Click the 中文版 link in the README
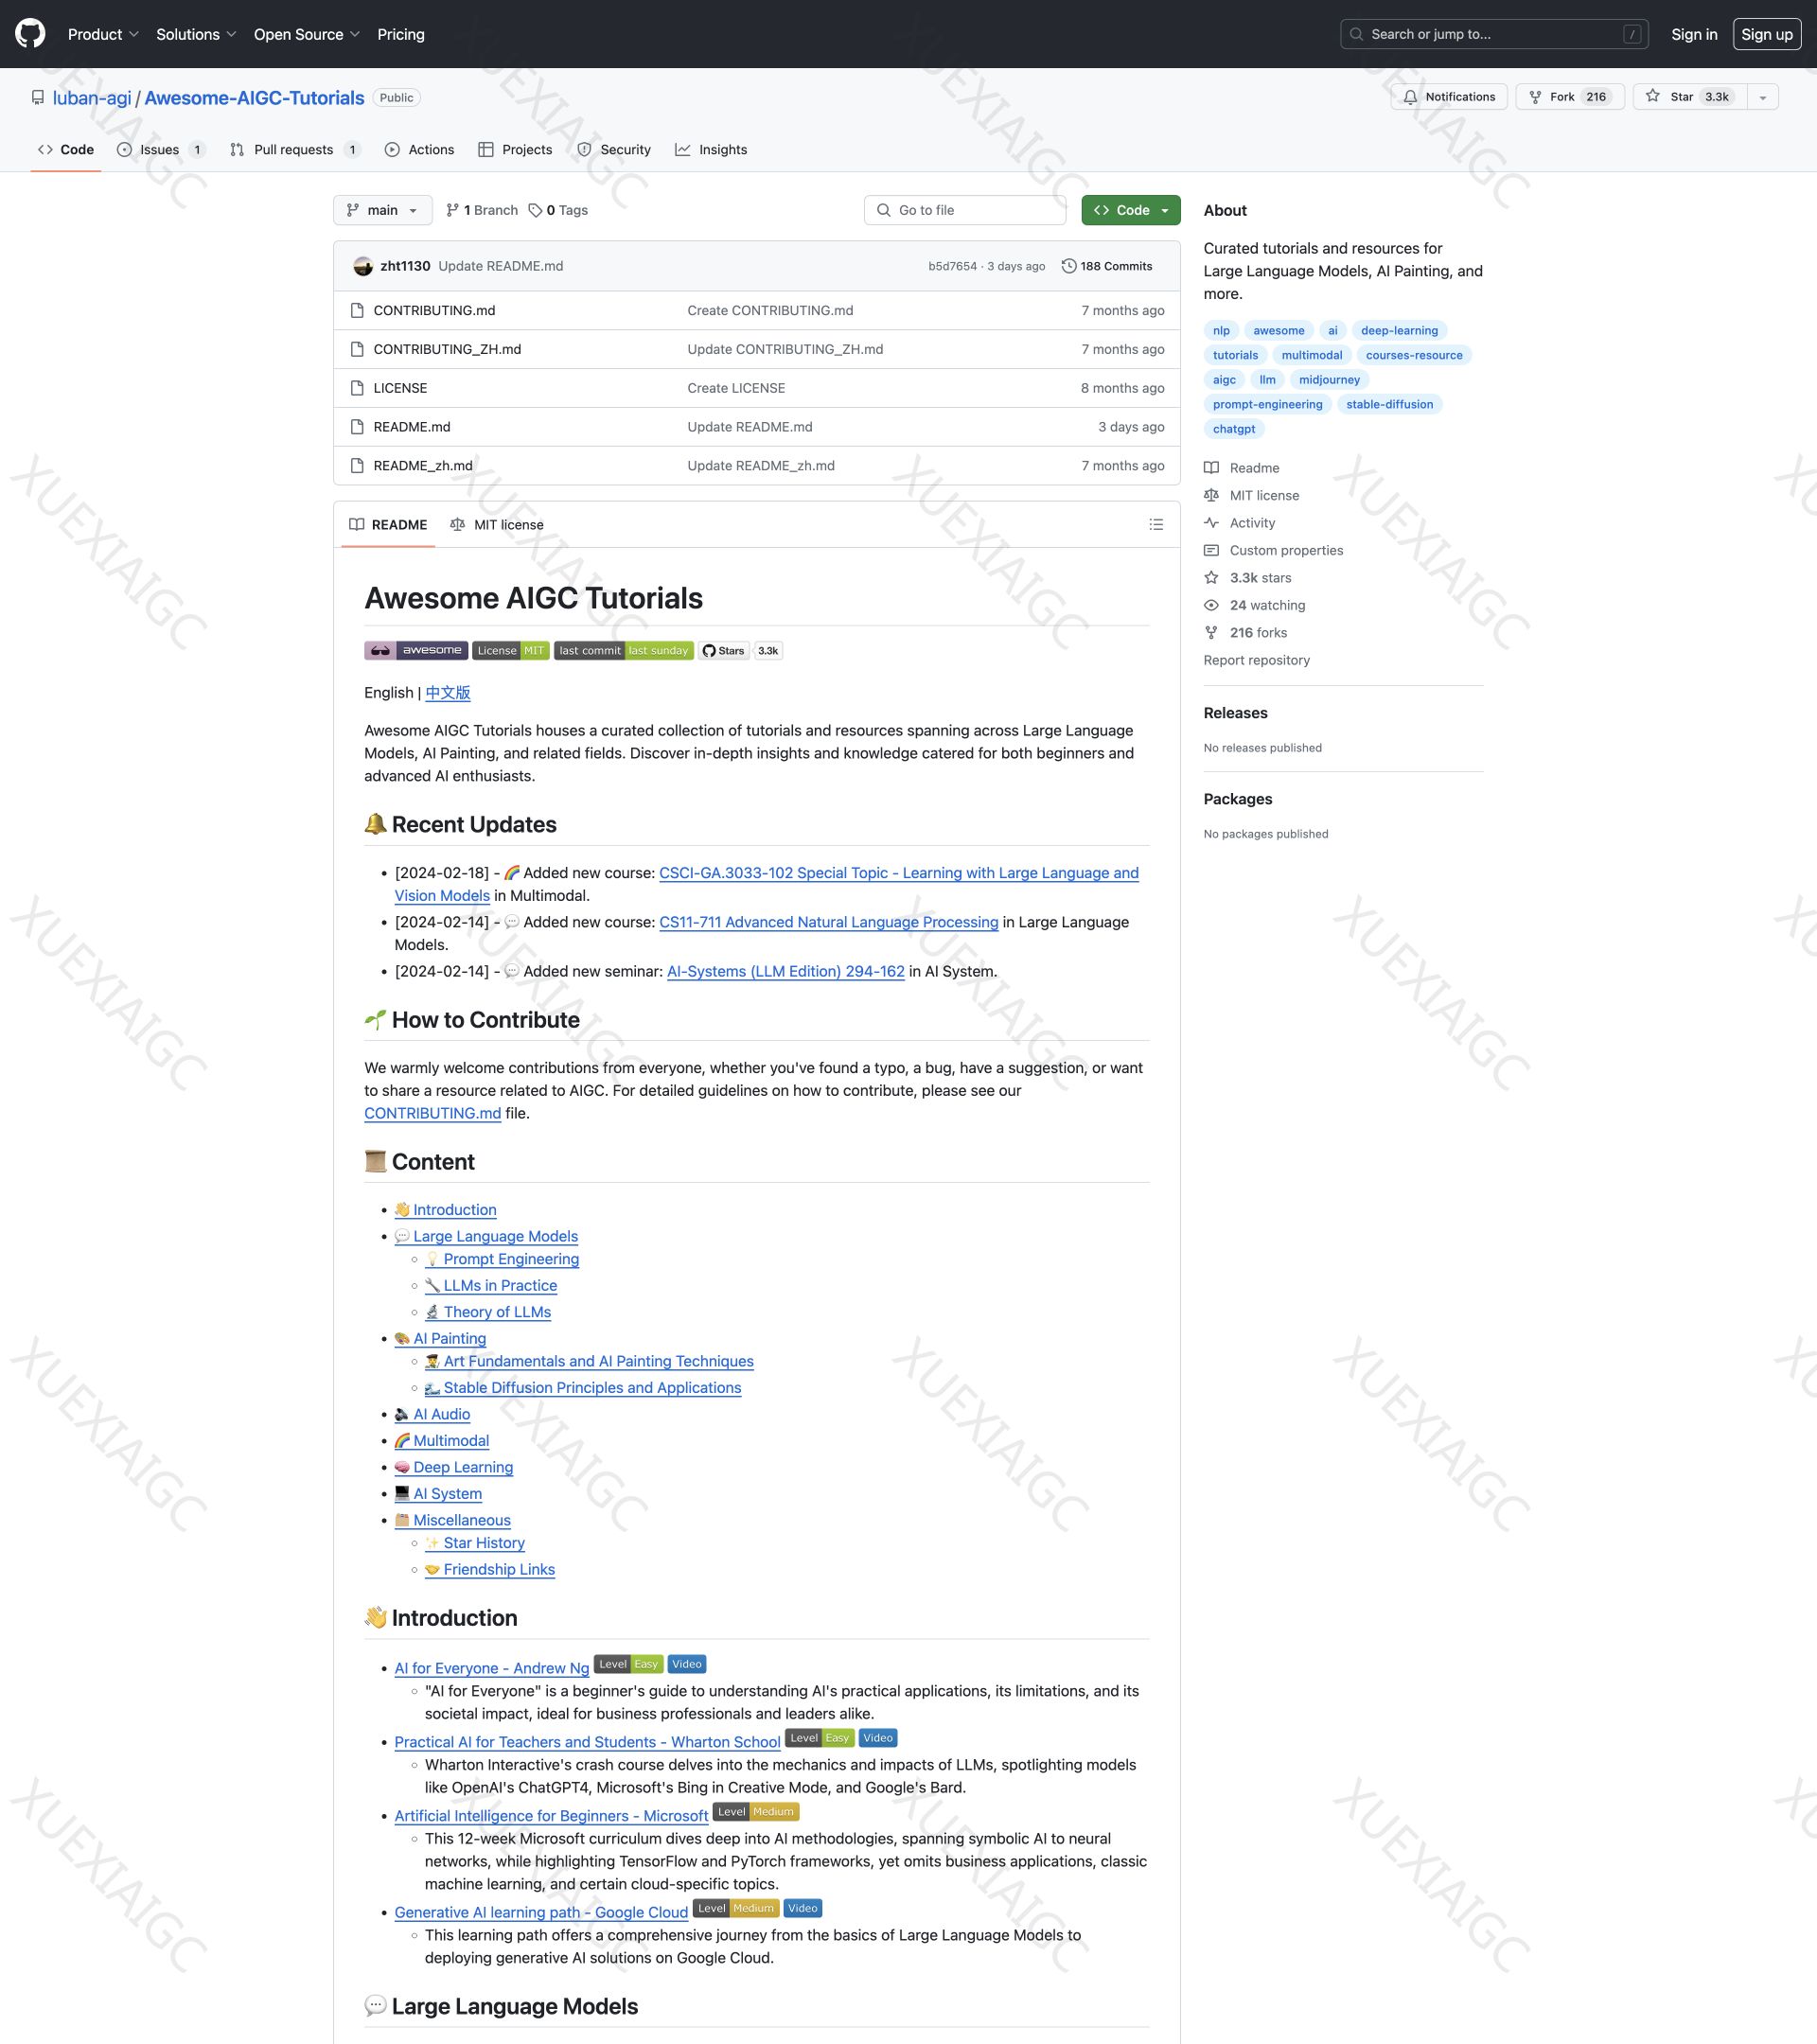 tap(447, 692)
